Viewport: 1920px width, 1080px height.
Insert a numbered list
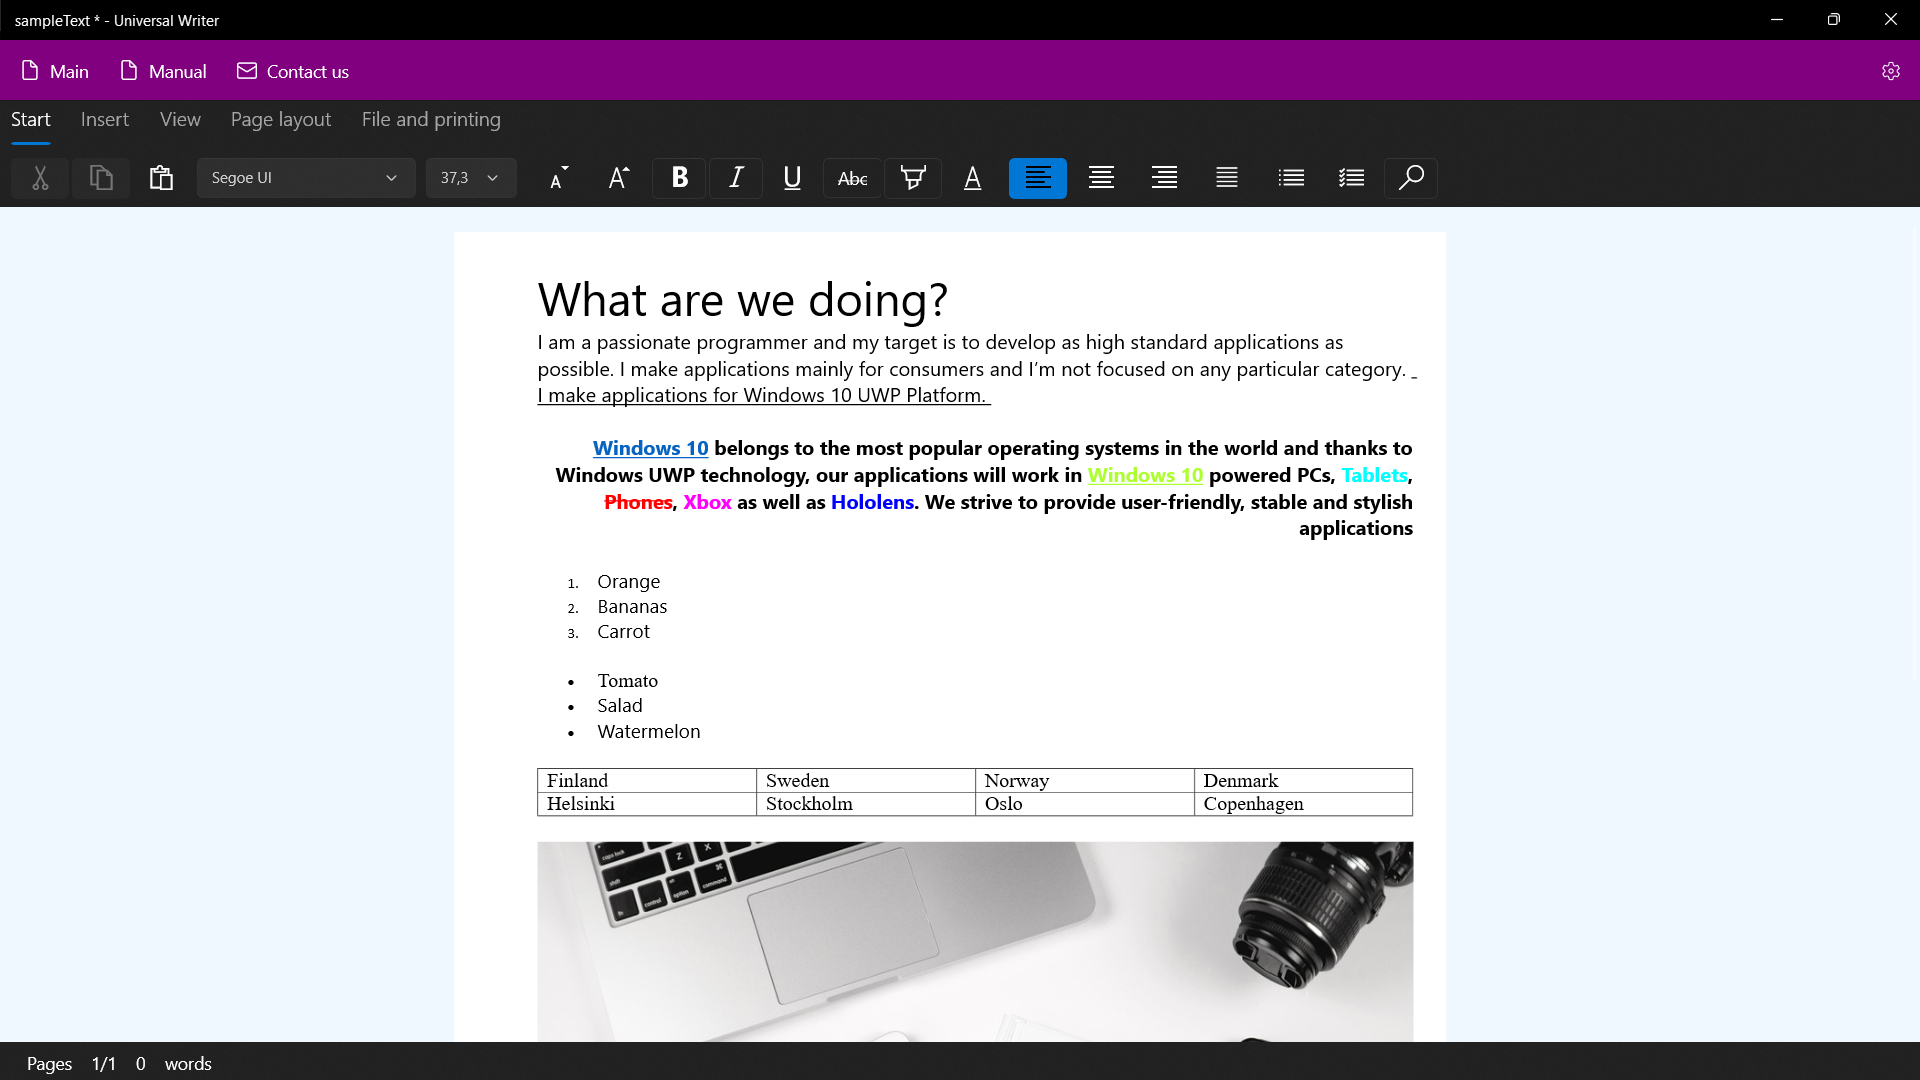[x=1351, y=178]
